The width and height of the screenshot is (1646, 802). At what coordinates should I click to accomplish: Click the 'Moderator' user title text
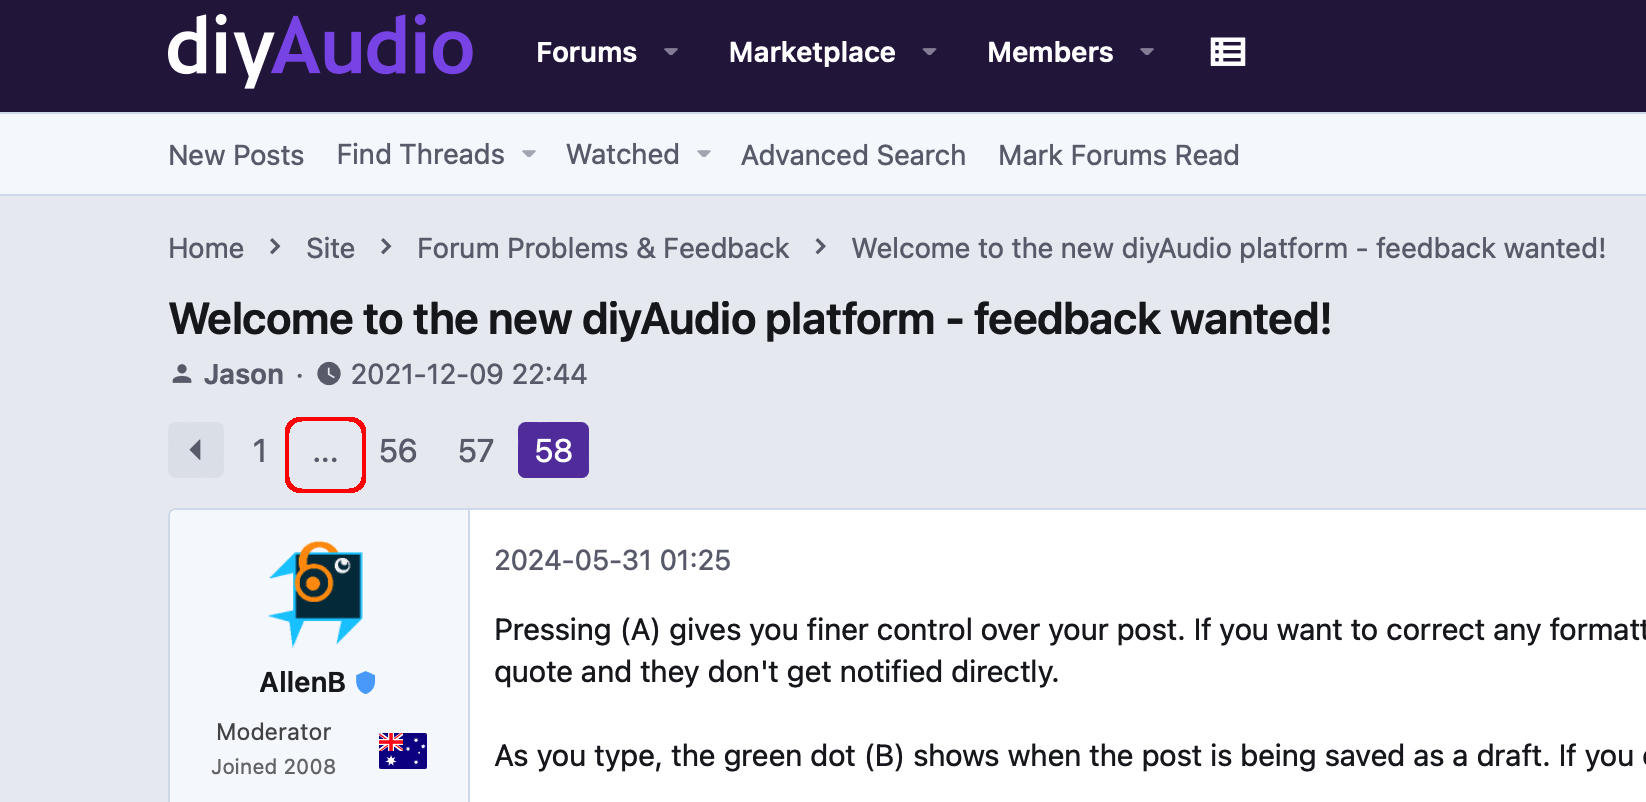point(273,732)
